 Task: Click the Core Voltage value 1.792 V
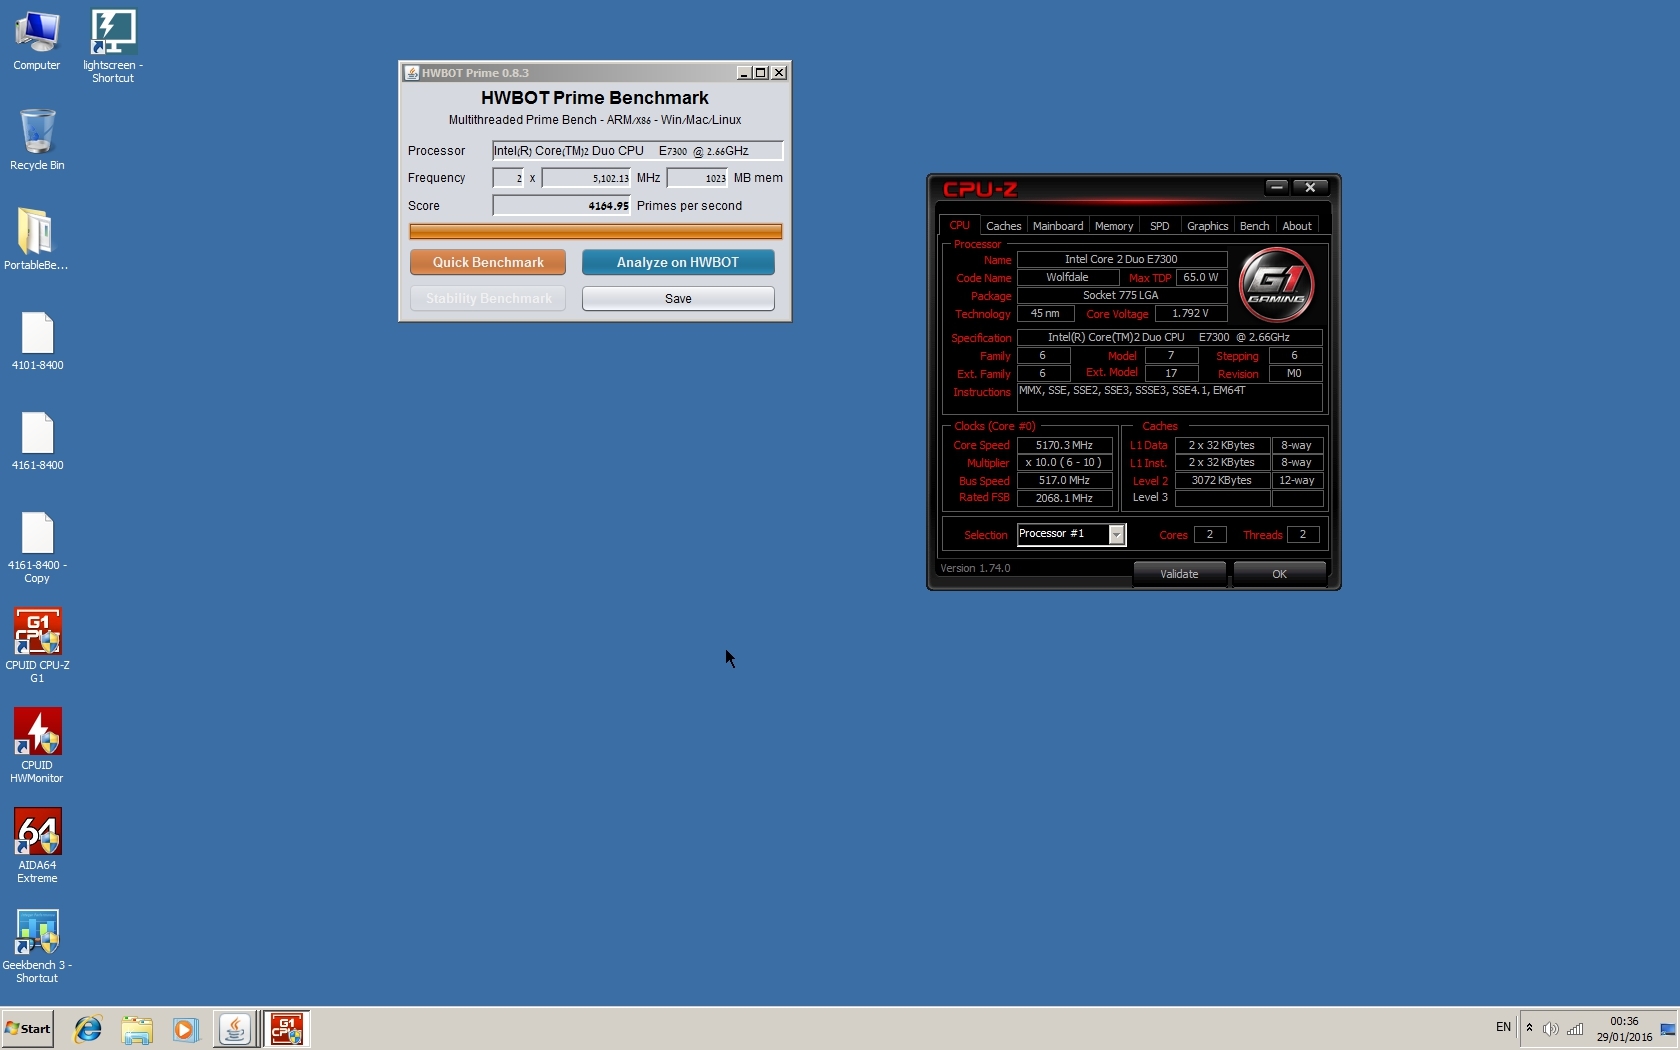pyautogui.click(x=1191, y=314)
